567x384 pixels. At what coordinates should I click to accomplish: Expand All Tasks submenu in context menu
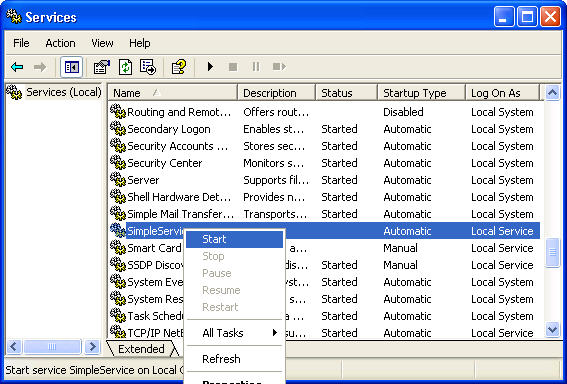coord(234,333)
